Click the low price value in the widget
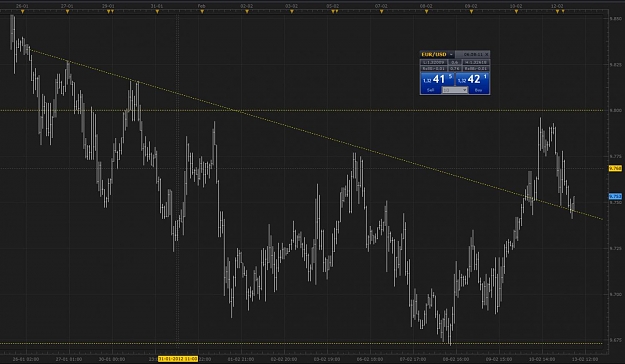 [434, 62]
